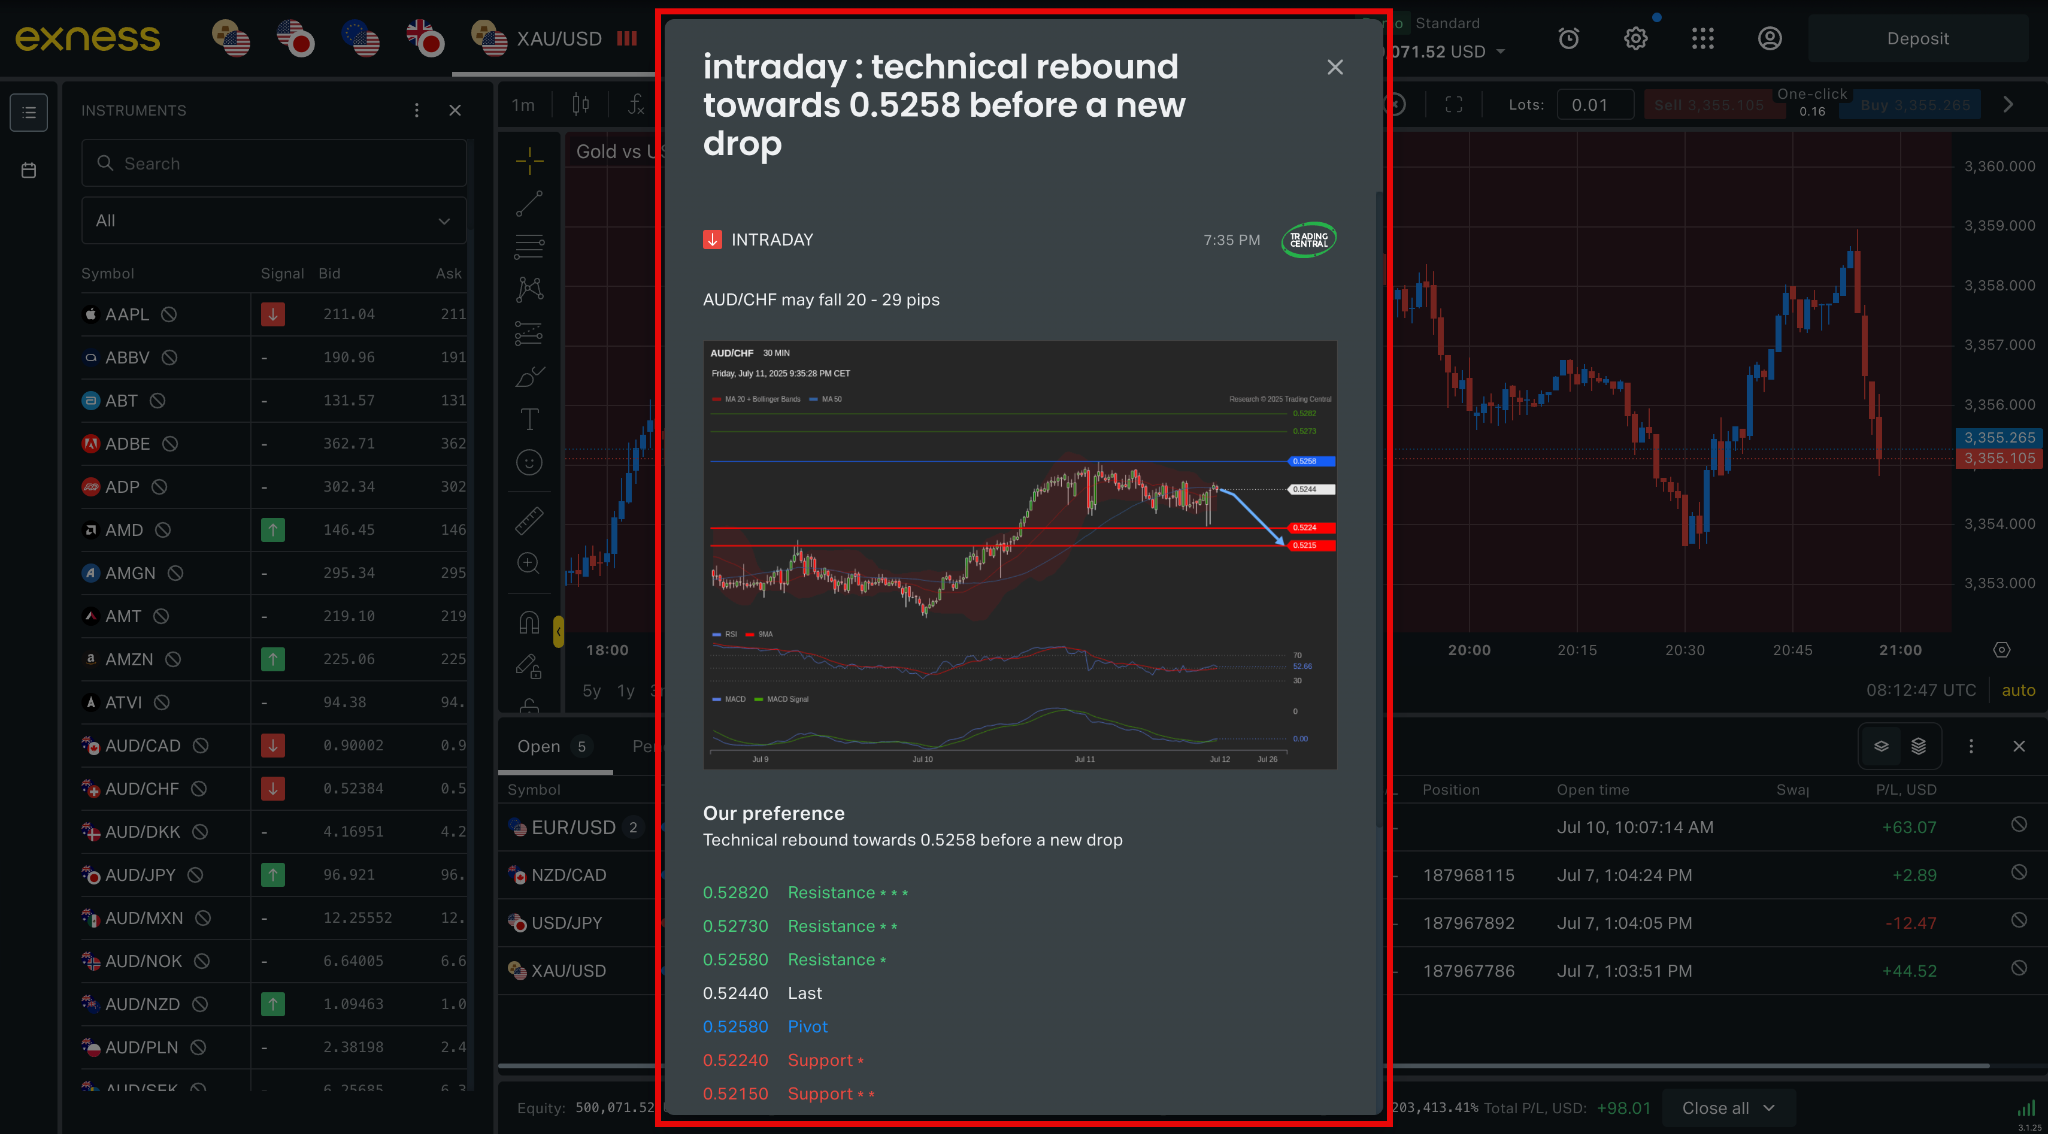Switch to the XAU/USD chart tab

[x=555, y=39]
